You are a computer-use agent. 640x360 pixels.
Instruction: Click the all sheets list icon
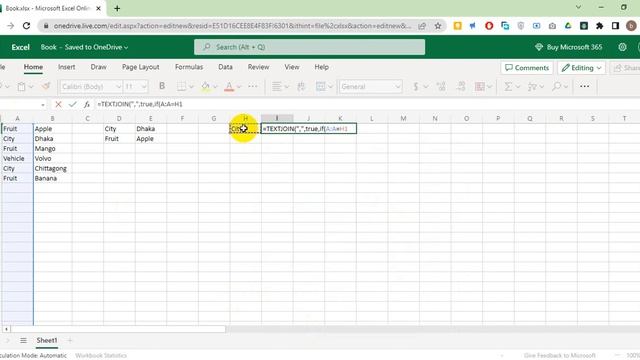(23, 340)
